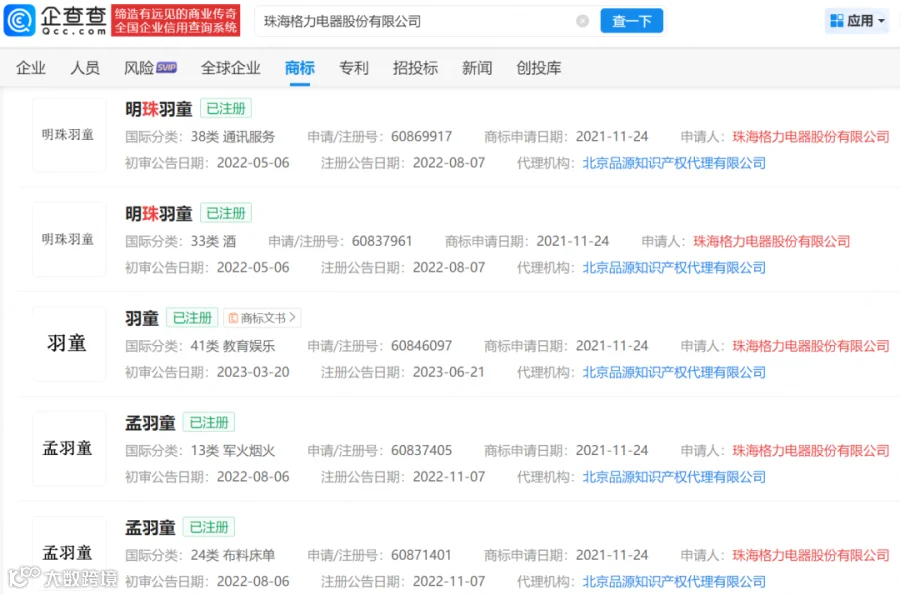Open agency 北京品源 link in 60871401 row

coord(674,581)
